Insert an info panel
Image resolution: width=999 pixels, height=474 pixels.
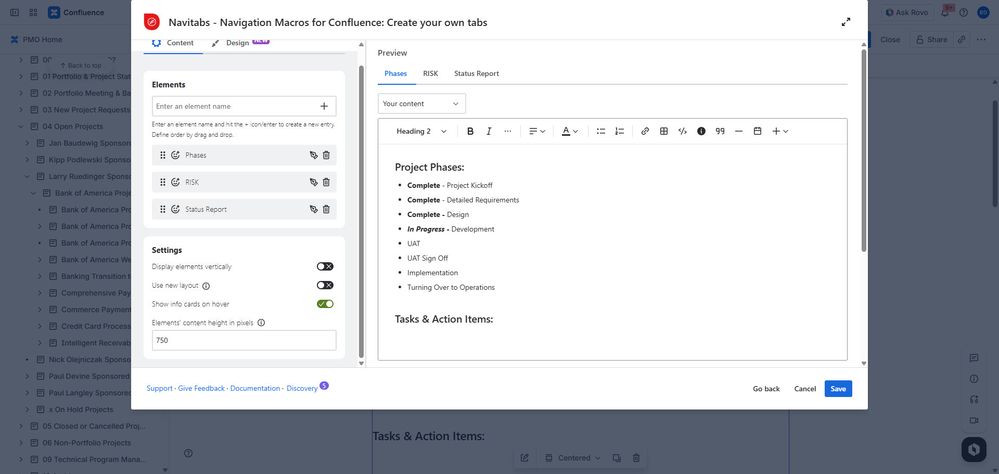[x=701, y=131]
